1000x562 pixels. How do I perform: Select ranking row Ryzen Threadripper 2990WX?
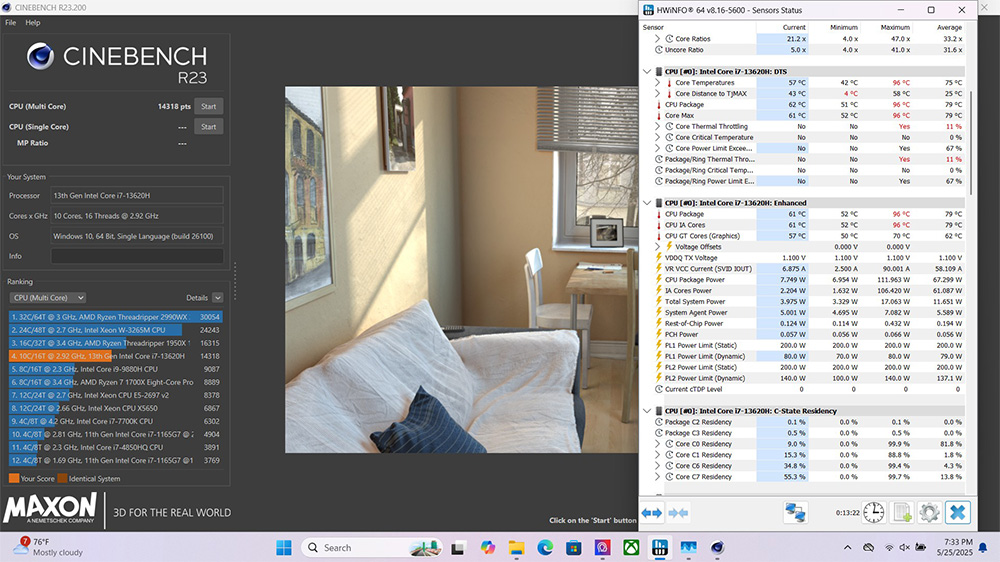[x=115, y=317]
